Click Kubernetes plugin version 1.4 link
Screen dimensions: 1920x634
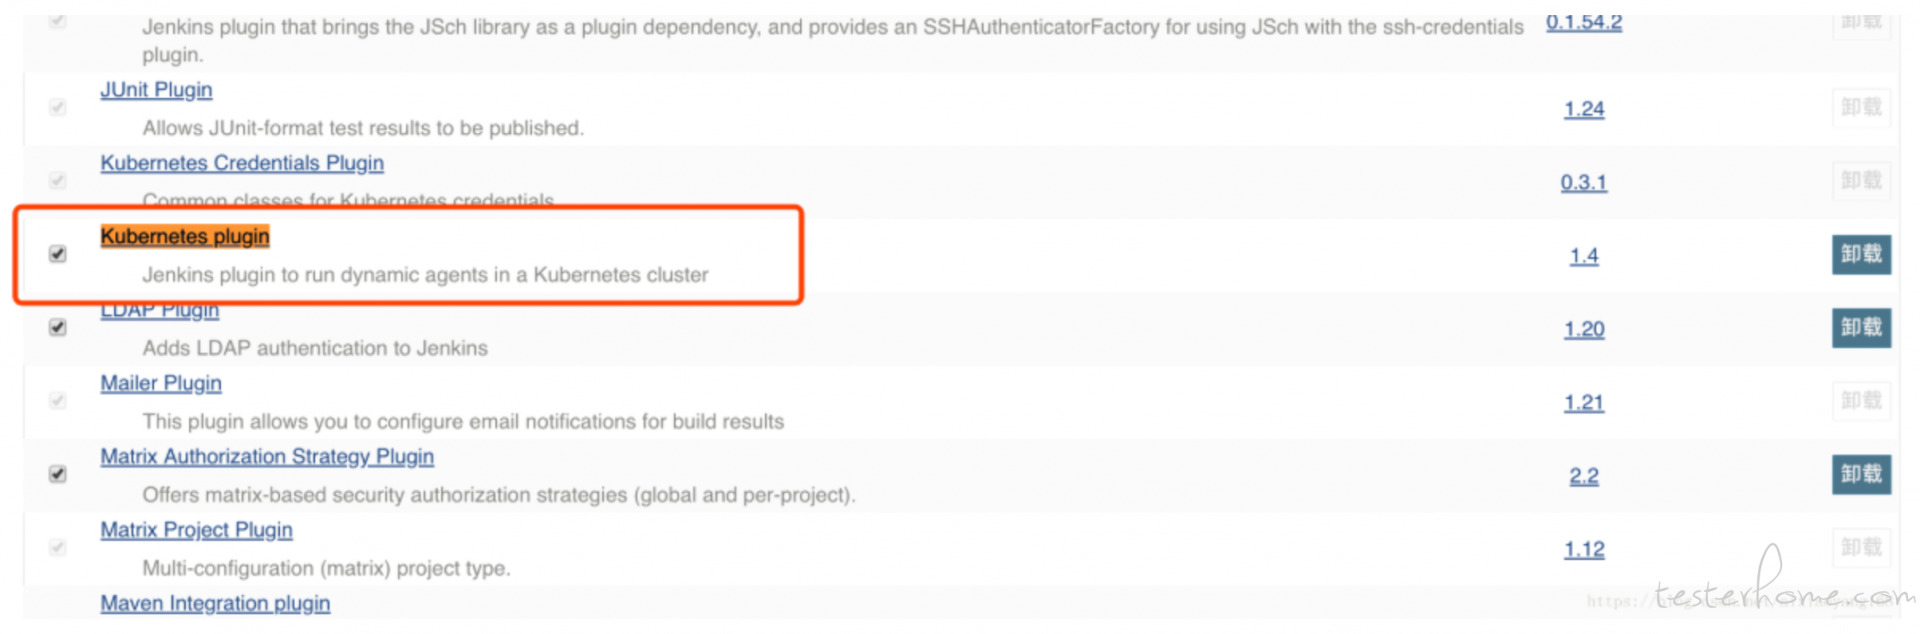click(1584, 256)
